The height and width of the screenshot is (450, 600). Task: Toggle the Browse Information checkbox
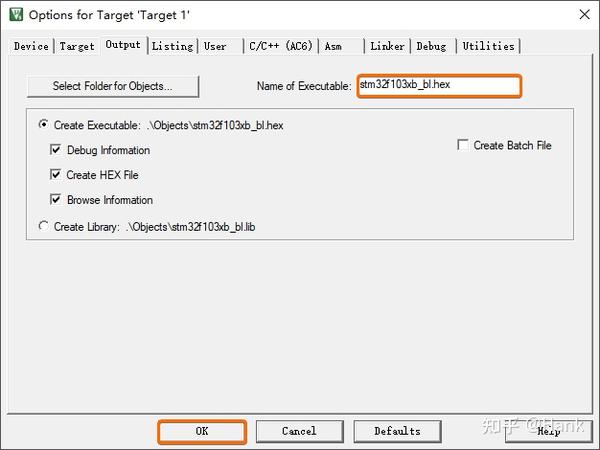pos(55,199)
